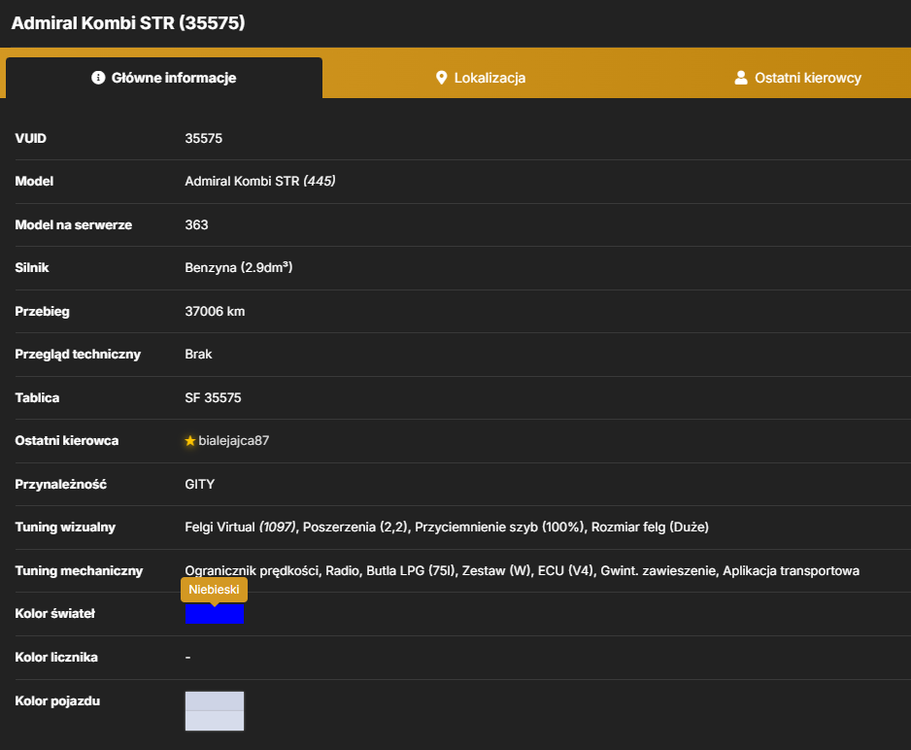This screenshot has height=750, width=911.
Task: Click the Tuning mechaniczny value starting Ogranicznik prędkości
Action: (x=522, y=571)
